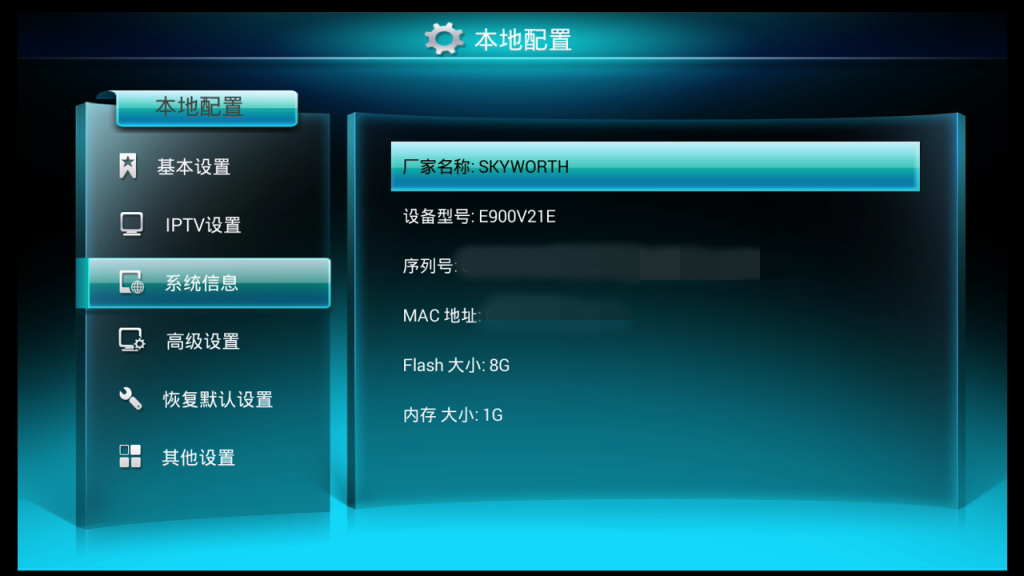
Task: Open the IPTV设置 menu entry
Action: coord(203,225)
